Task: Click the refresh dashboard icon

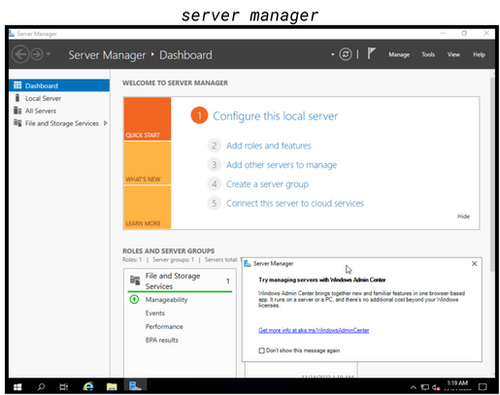Action: pyautogui.click(x=345, y=54)
